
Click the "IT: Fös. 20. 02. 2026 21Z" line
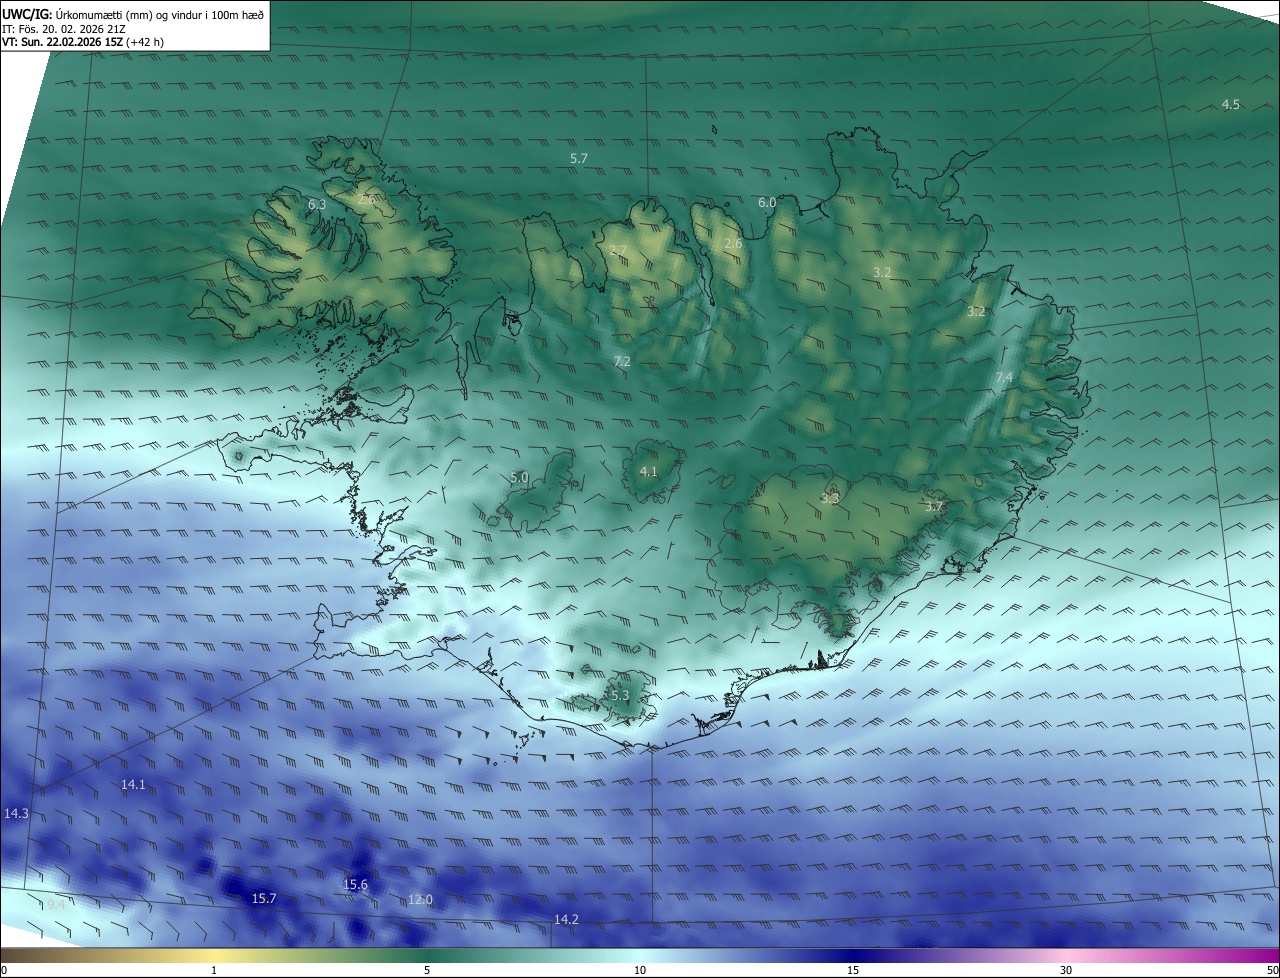pos(63,29)
